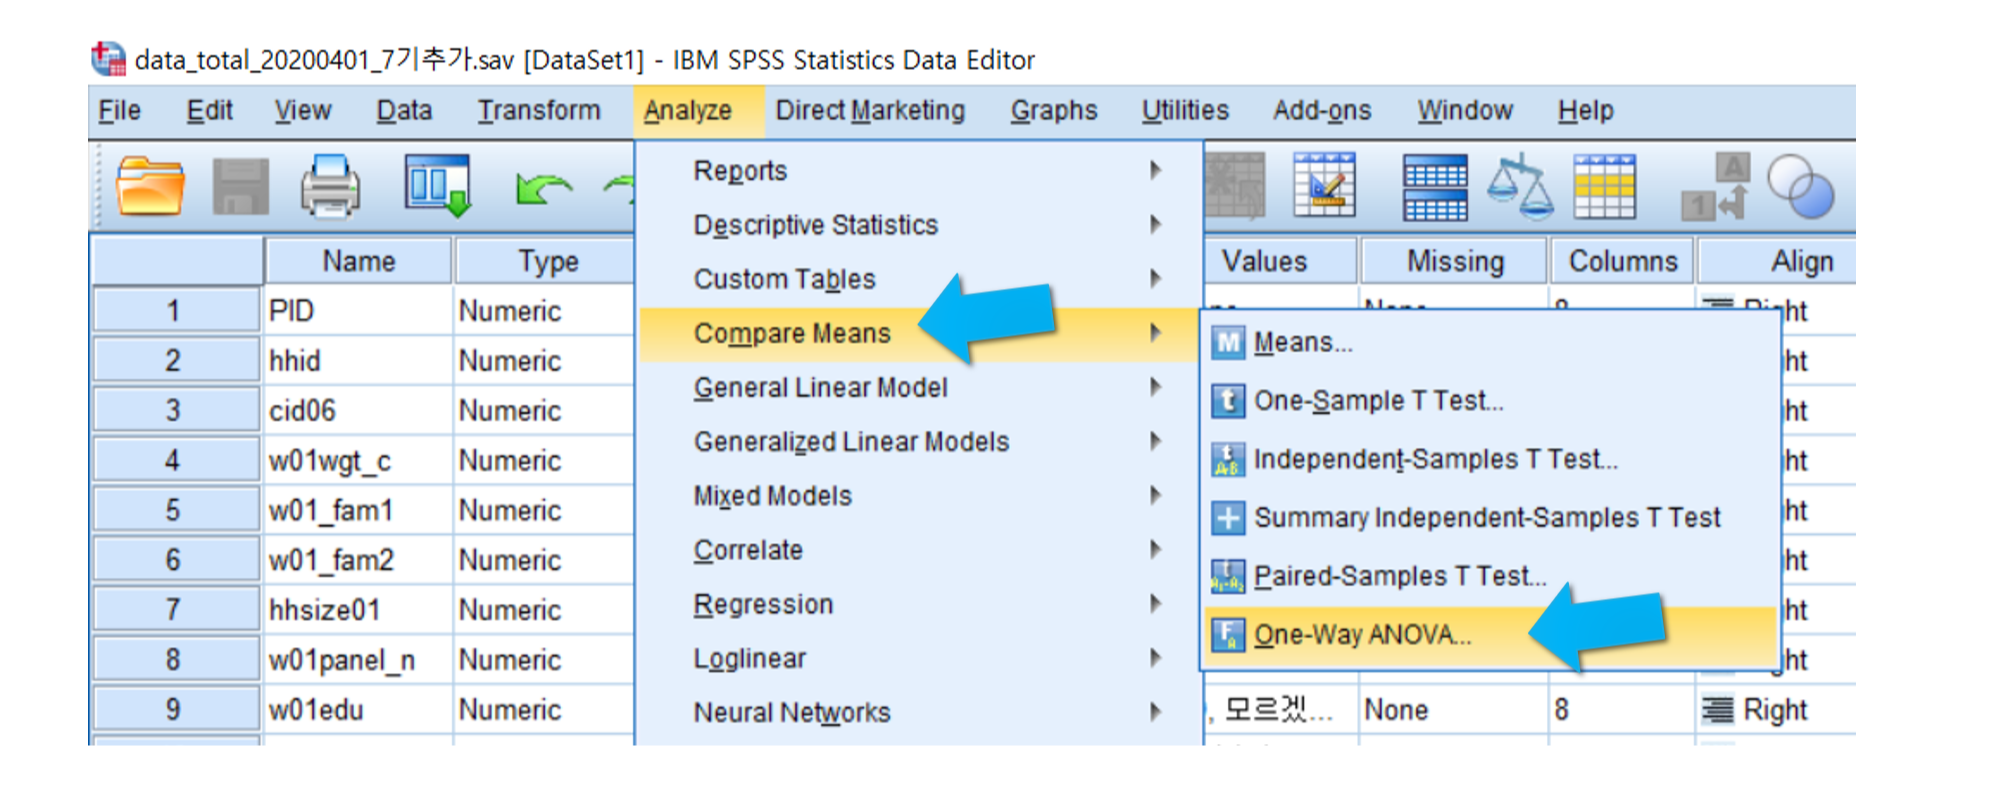Open the Window menu
This screenshot has width=2000, height=790.
coord(1465,110)
